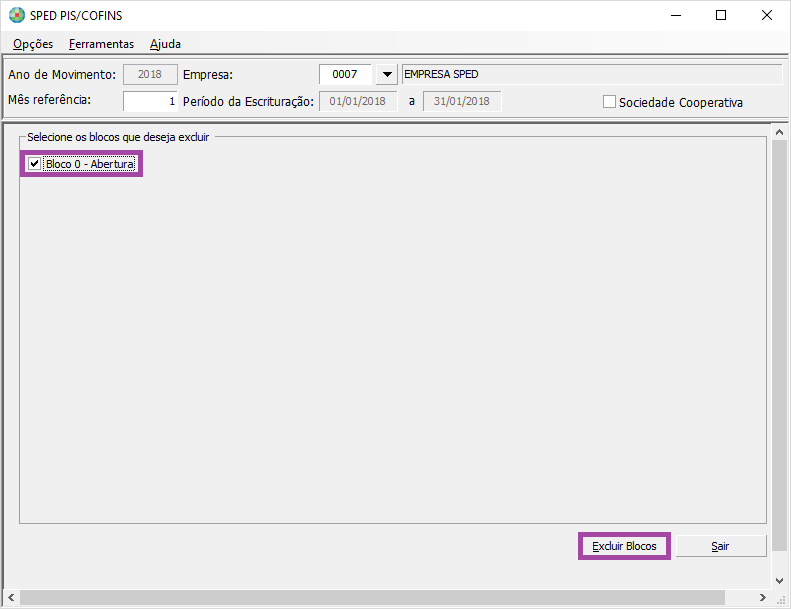Click the Ano de Movimento field
The width and height of the screenshot is (791, 609).
point(150,75)
